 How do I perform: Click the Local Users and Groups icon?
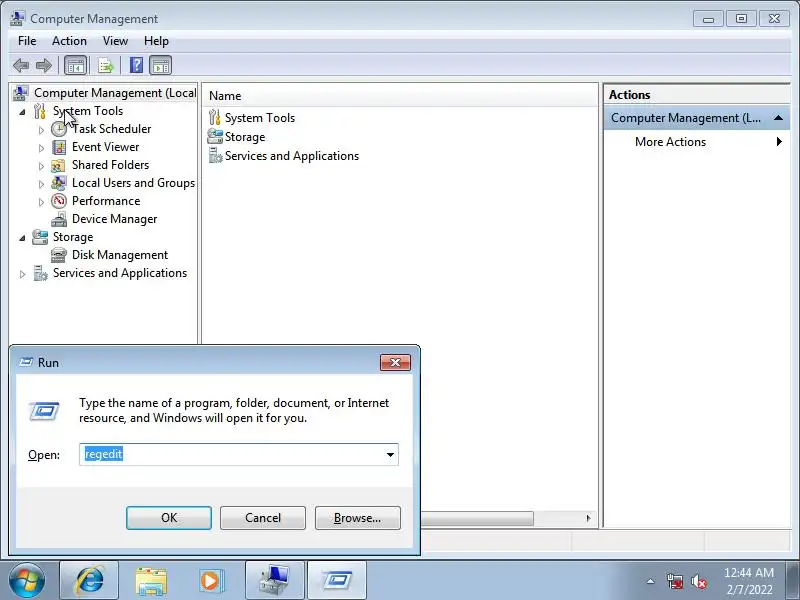(59, 183)
